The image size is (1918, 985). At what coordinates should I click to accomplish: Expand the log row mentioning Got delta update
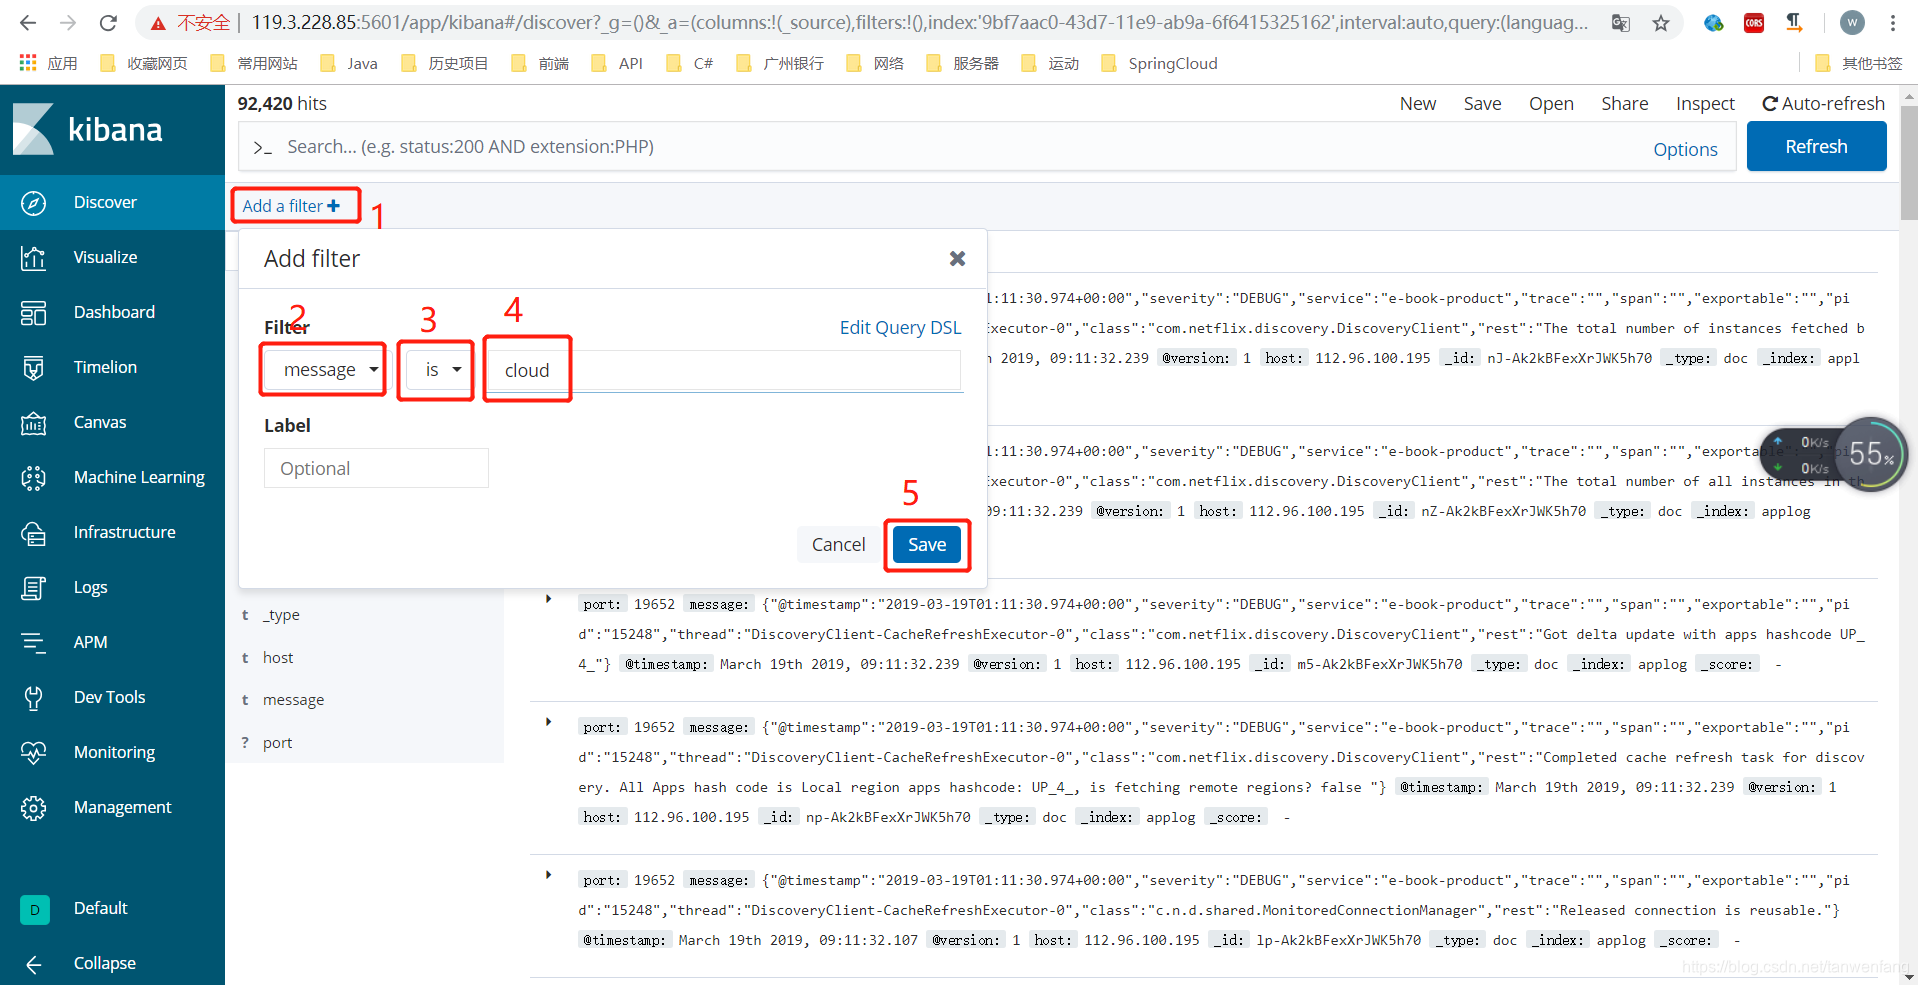pyautogui.click(x=548, y=599)
